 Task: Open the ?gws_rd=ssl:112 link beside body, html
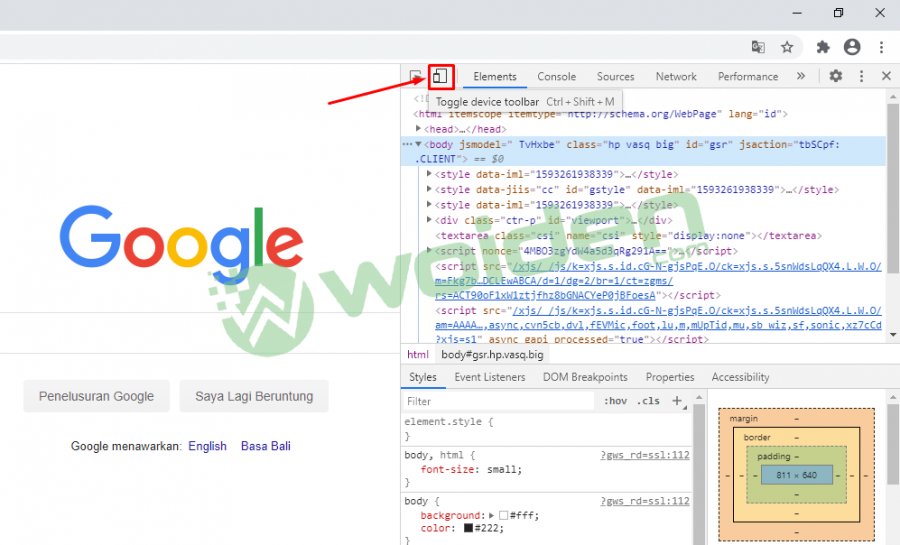pyautogui.click(x=645, y=455)
